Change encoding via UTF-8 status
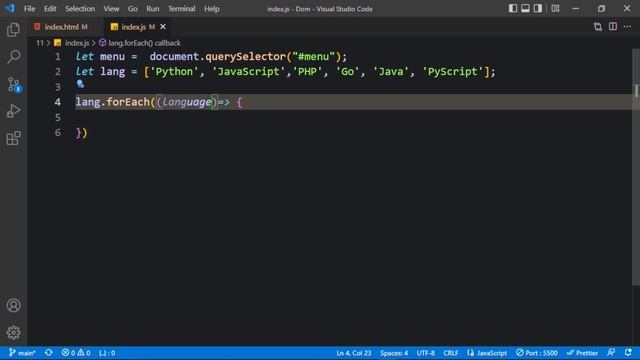This screenshot has height=360, width=640. 425,353
